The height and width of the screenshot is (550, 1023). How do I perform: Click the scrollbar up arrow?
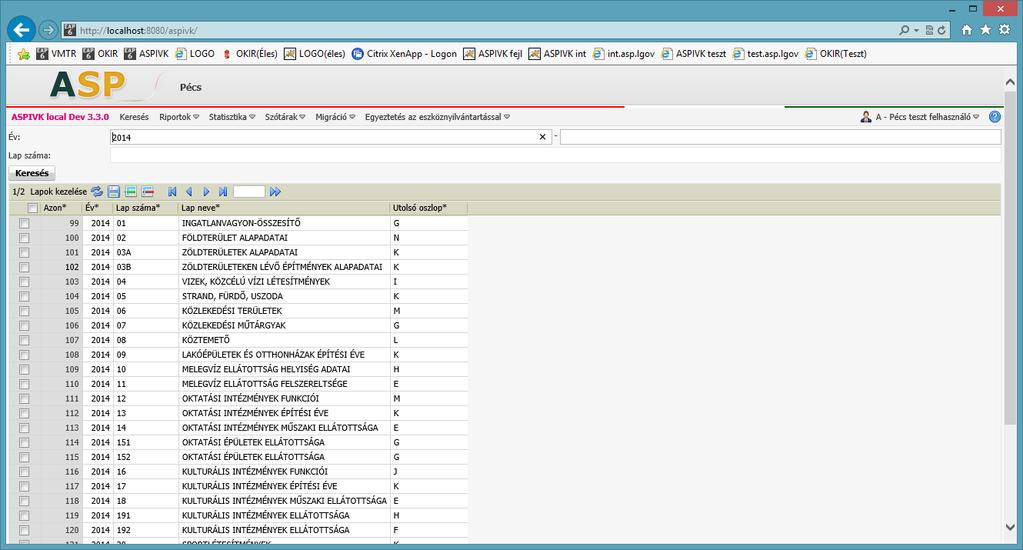point(1010,82)
